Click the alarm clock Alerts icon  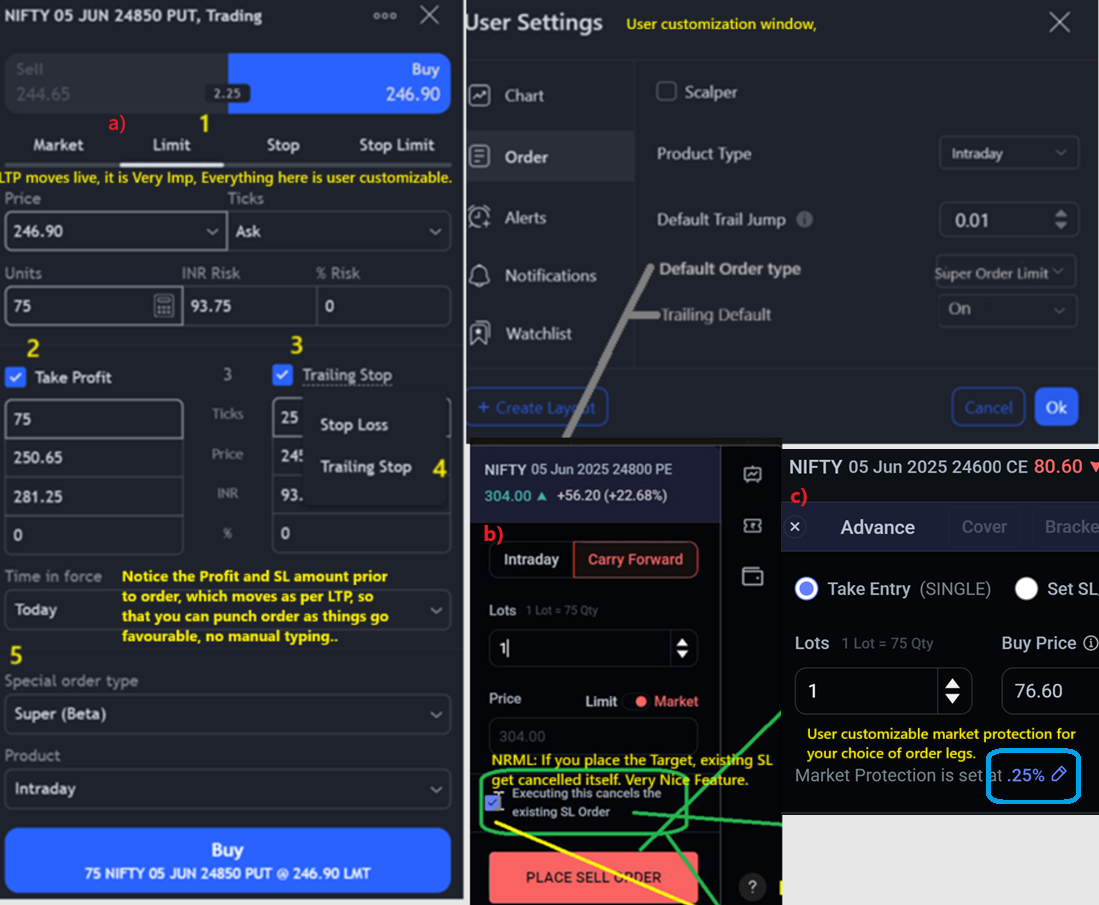click(479, 217)
